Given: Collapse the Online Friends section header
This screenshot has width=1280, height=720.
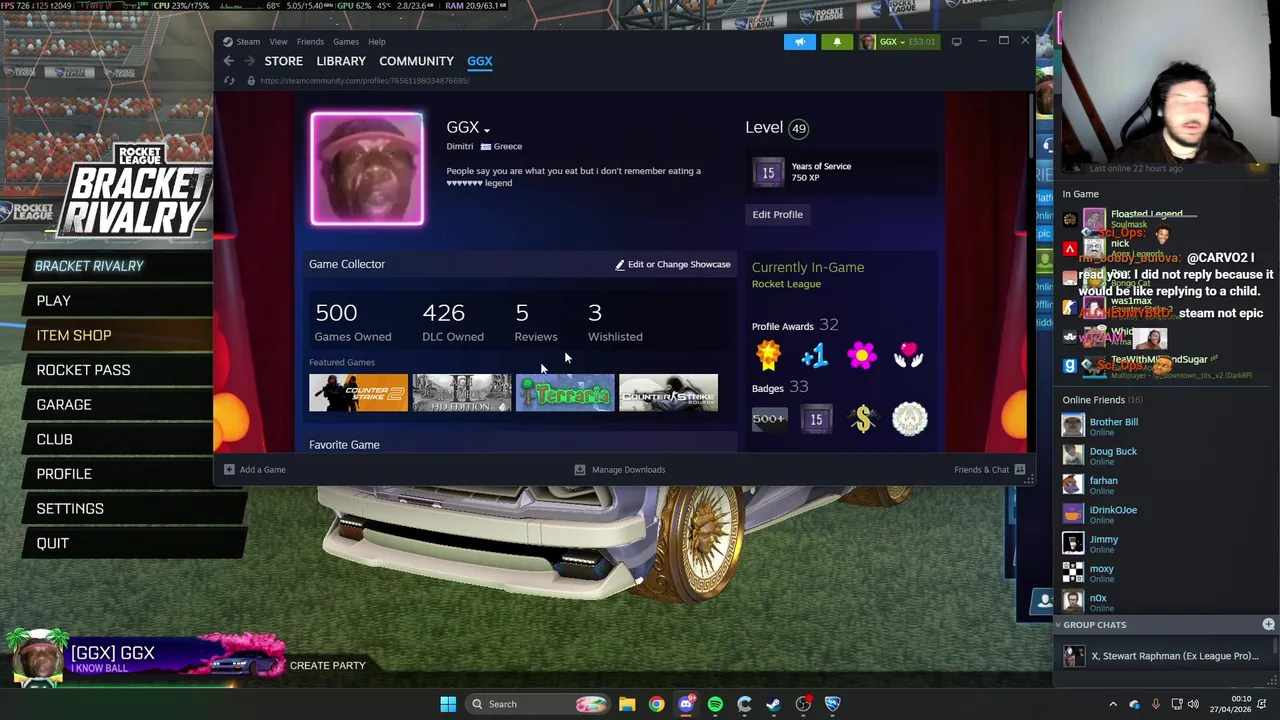Looking at the screenshot, I should [1102, 400].
